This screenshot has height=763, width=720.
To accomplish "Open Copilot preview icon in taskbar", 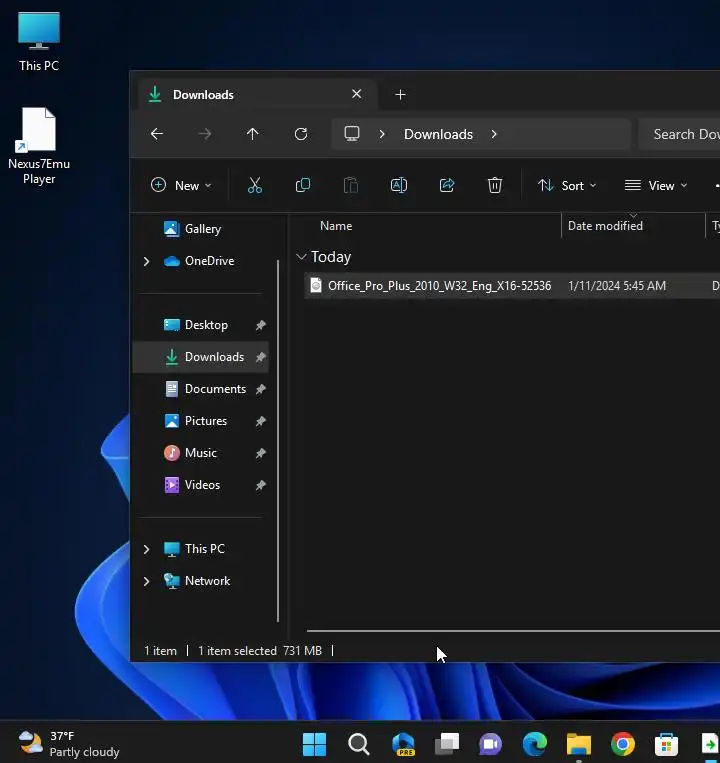I will [403, 744].
